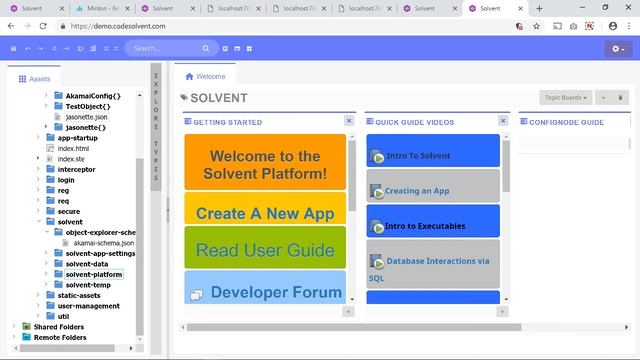
Task: Click the Welcome to the Solvent Platform card
Action: coord(265,162)
